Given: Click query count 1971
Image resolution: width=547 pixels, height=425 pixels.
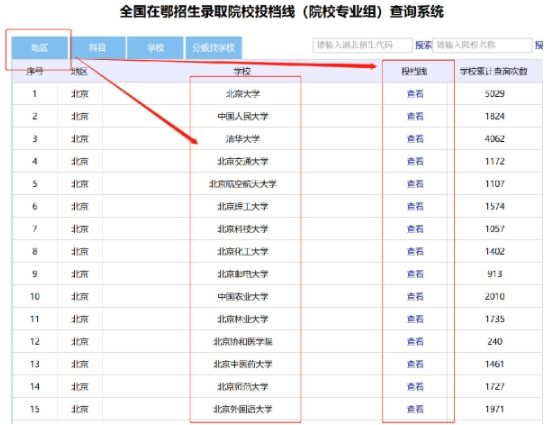Looking at the screenshot, I should click(x=495, y=409).
